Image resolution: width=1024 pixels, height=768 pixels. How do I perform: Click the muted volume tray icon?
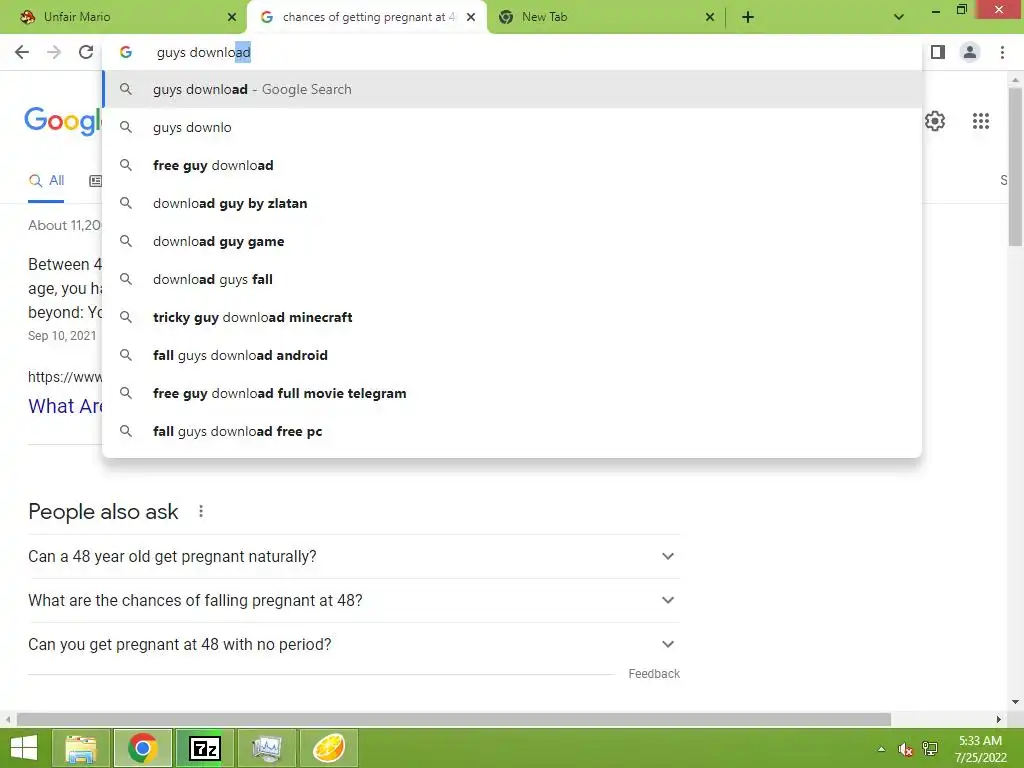point(905,749)
